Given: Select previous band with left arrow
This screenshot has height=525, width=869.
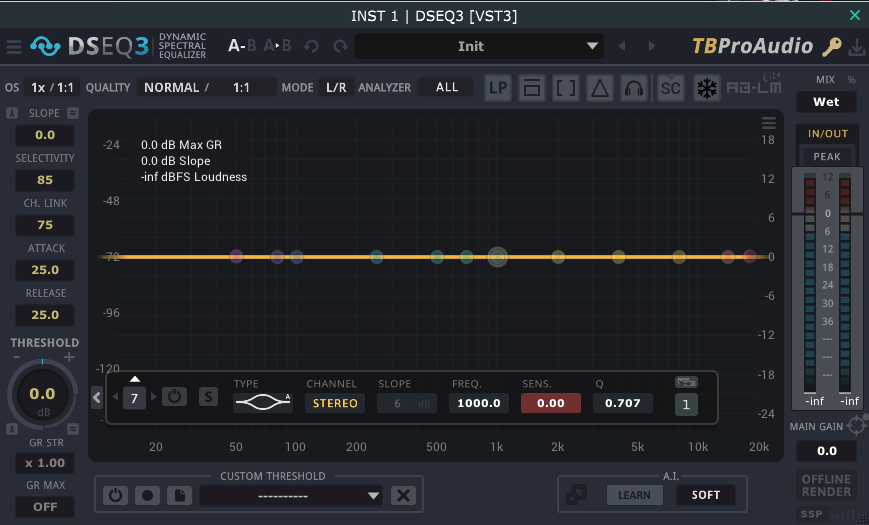Looking at the screenshot, I should (x=115, y=397).
